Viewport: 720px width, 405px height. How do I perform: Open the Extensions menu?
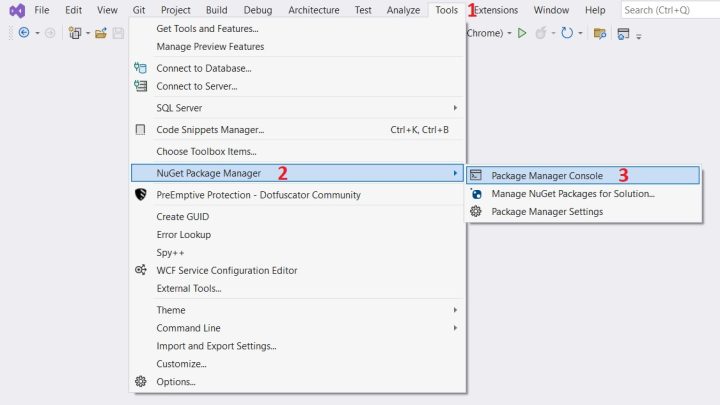tap(496, 10)
